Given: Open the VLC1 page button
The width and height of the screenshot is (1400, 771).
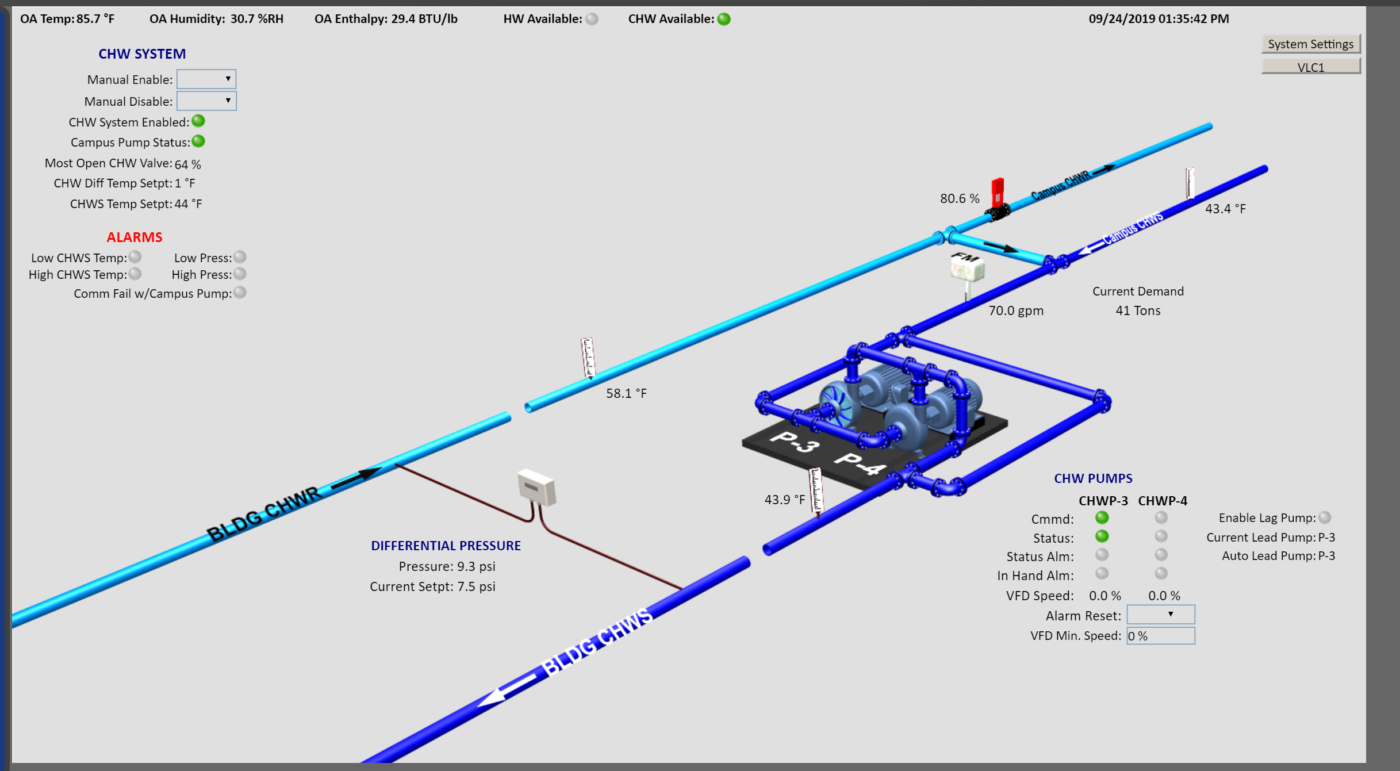Looking at the screenshot, I should tap(1310, 66).
